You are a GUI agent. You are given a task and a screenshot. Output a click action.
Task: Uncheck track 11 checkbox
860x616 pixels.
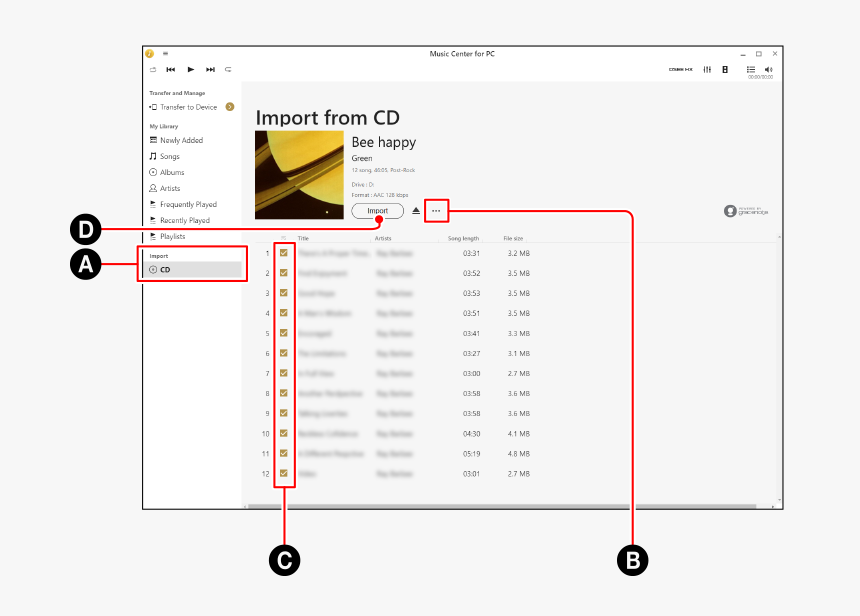pyautogui.click(x=284, y=453)
